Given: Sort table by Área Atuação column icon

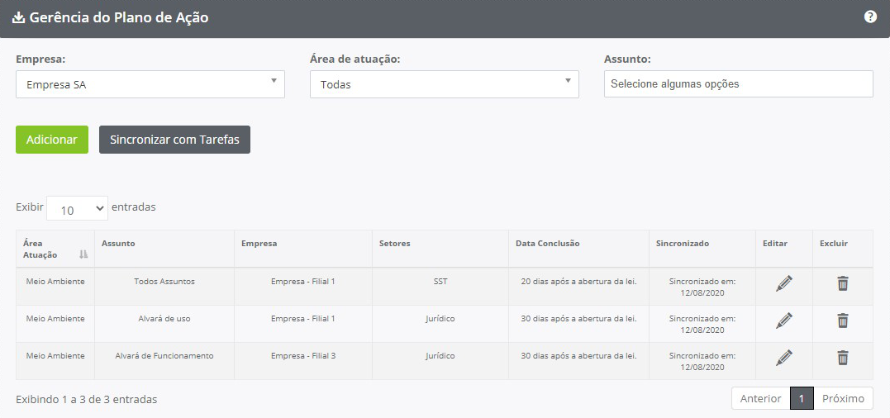Looking at the screenshot, I should point(83,255).
